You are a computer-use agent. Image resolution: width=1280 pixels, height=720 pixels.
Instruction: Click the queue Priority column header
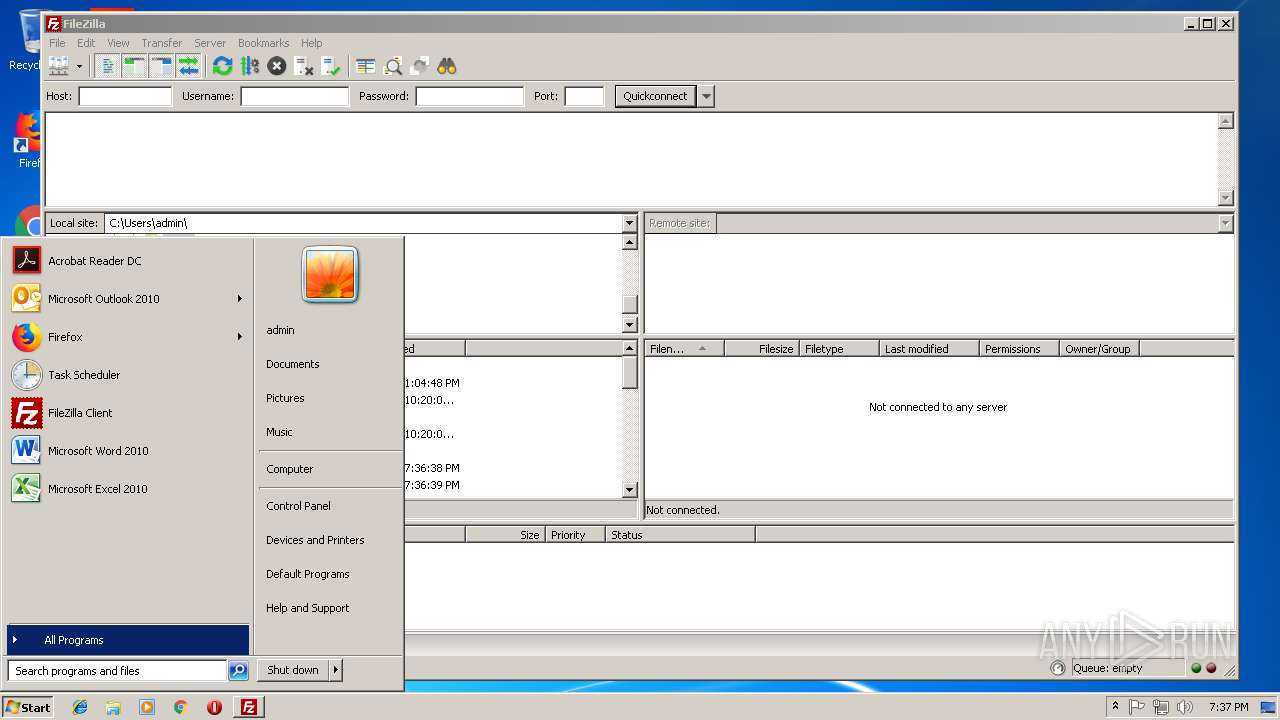[575, 535]
